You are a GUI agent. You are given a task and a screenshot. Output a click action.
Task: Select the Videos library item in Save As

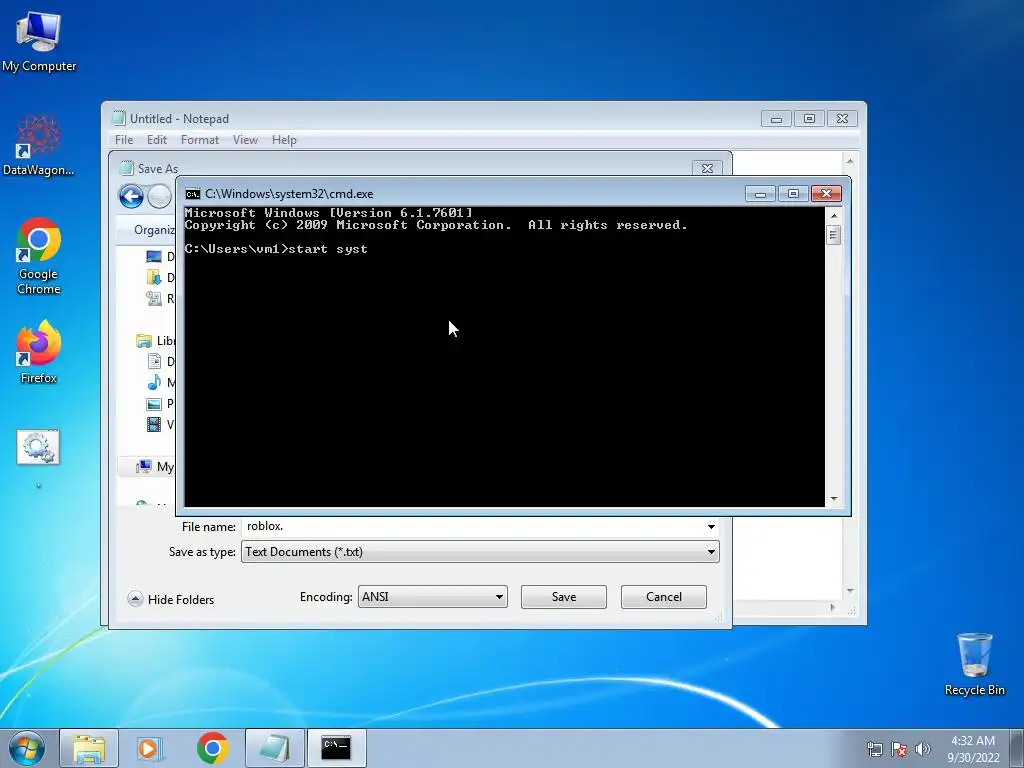[x=161, y=424]
